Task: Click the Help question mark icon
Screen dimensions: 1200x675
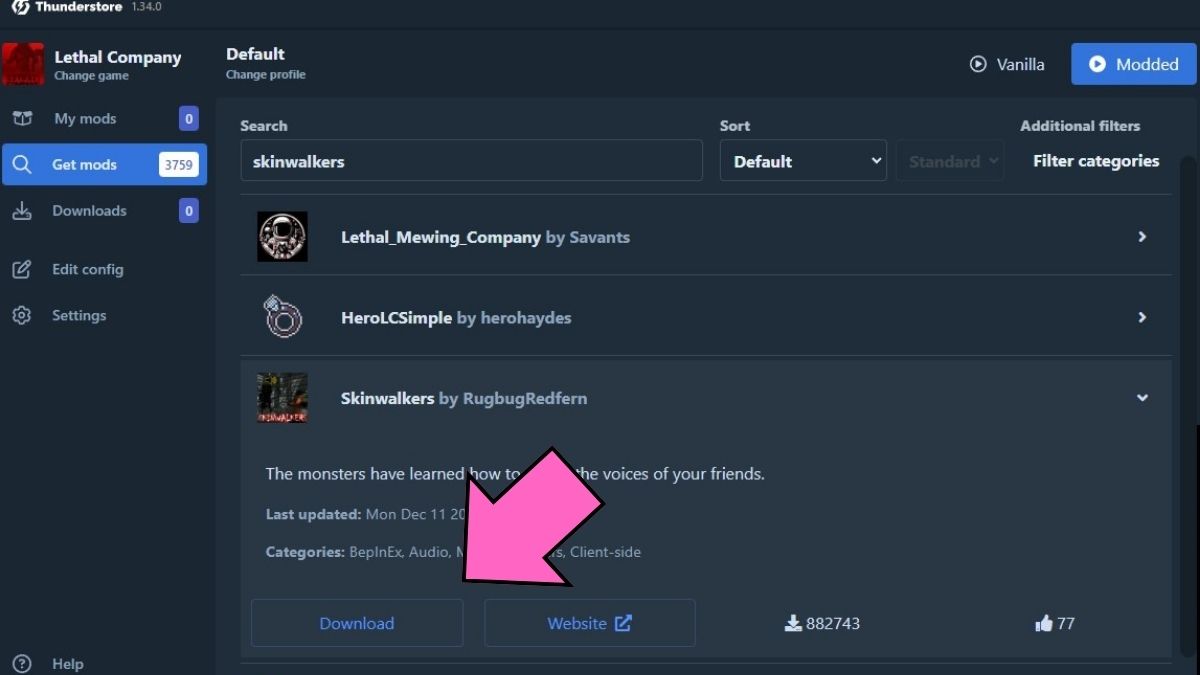Action: (x=22, y=663)
